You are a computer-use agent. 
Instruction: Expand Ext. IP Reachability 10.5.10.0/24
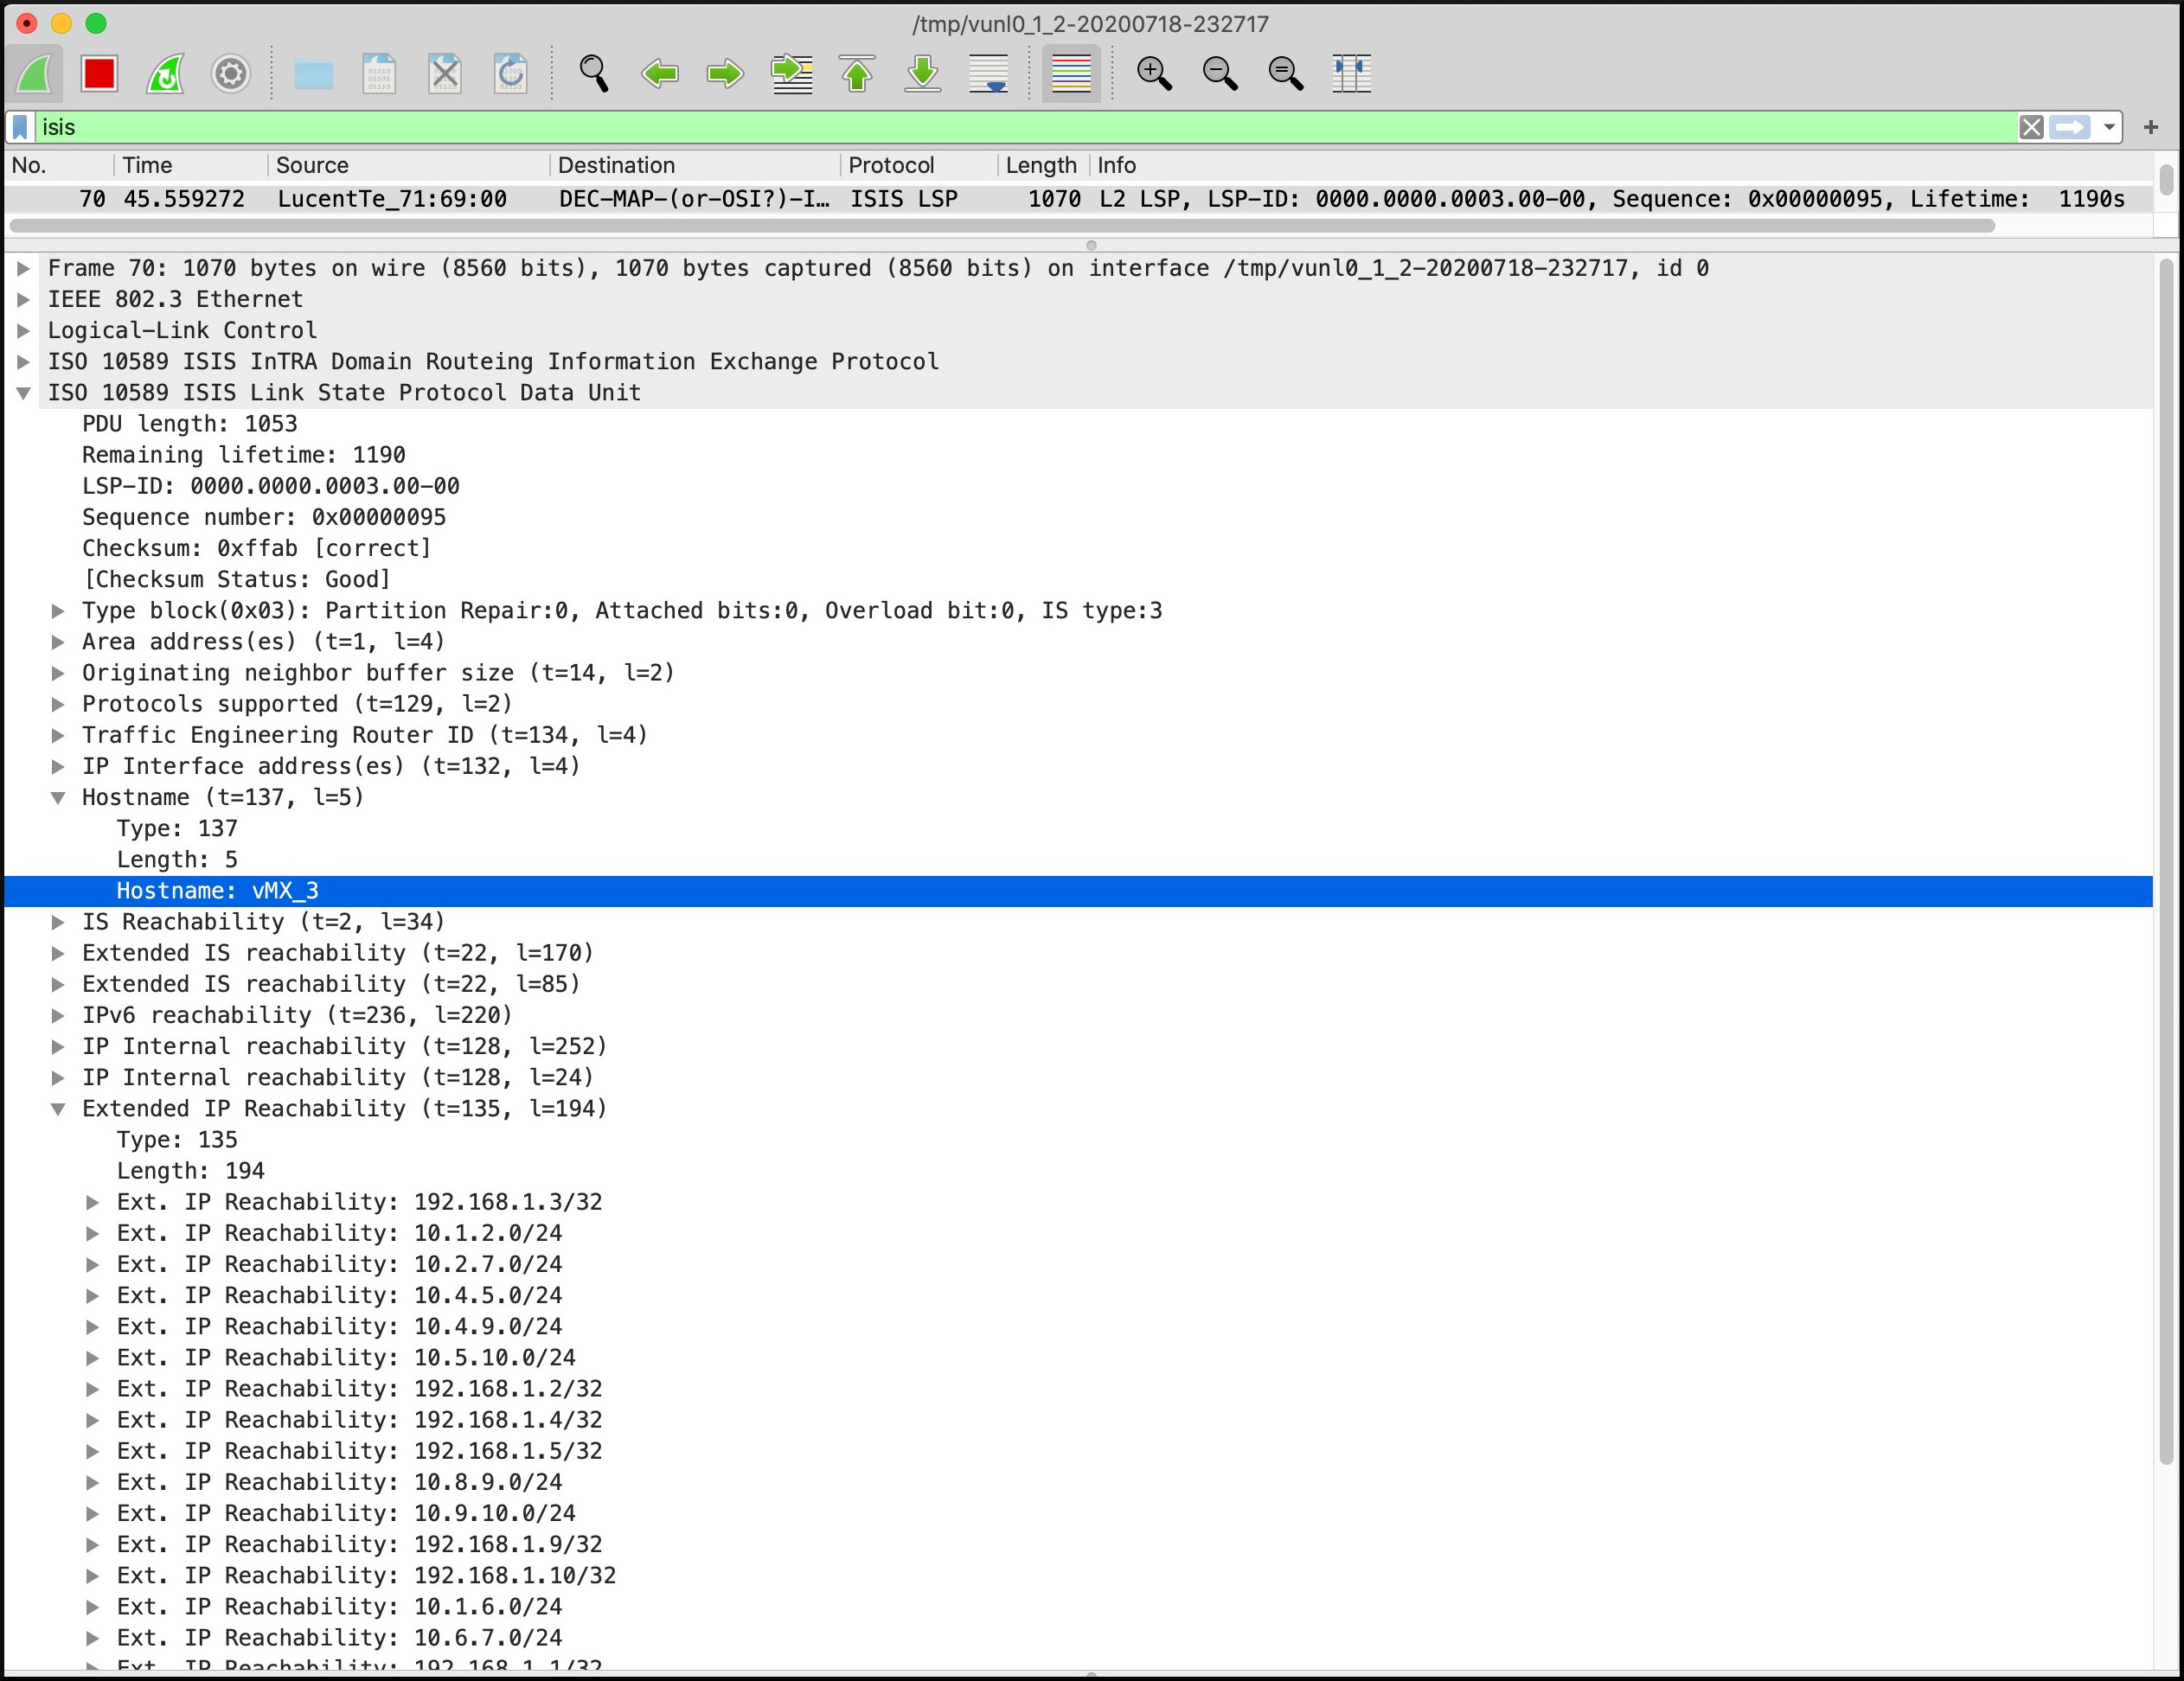tap(92, 1357)
